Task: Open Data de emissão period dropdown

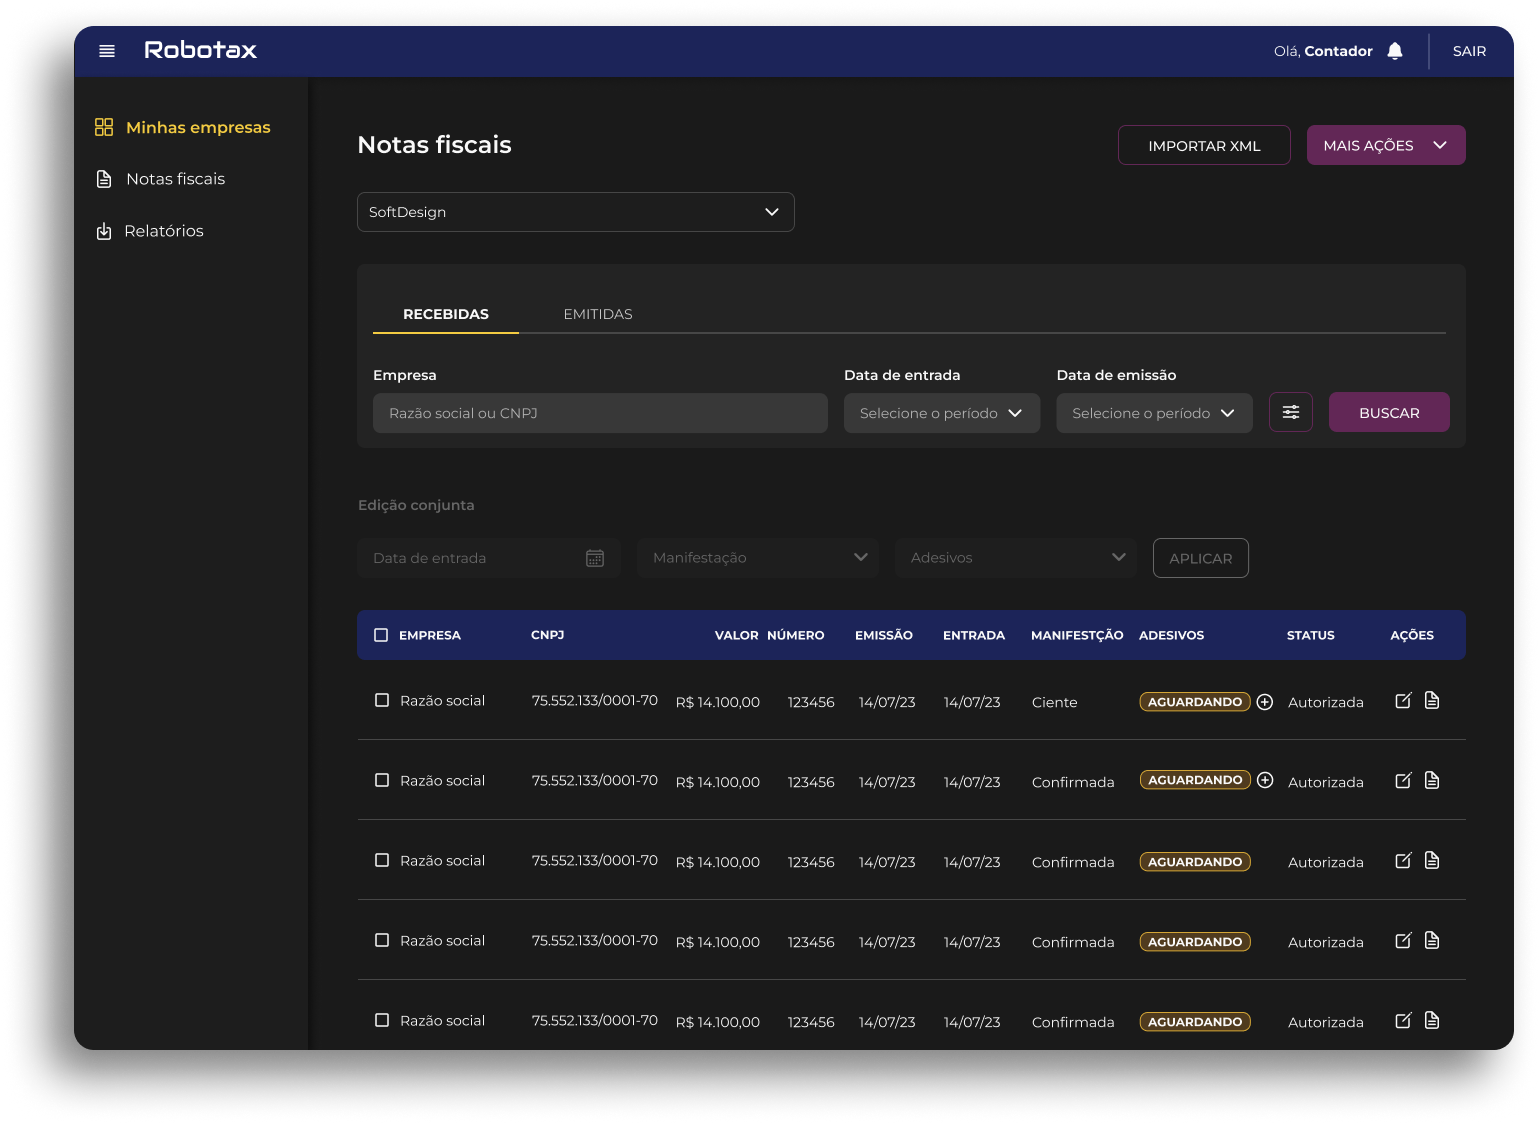Action: 1154,413
